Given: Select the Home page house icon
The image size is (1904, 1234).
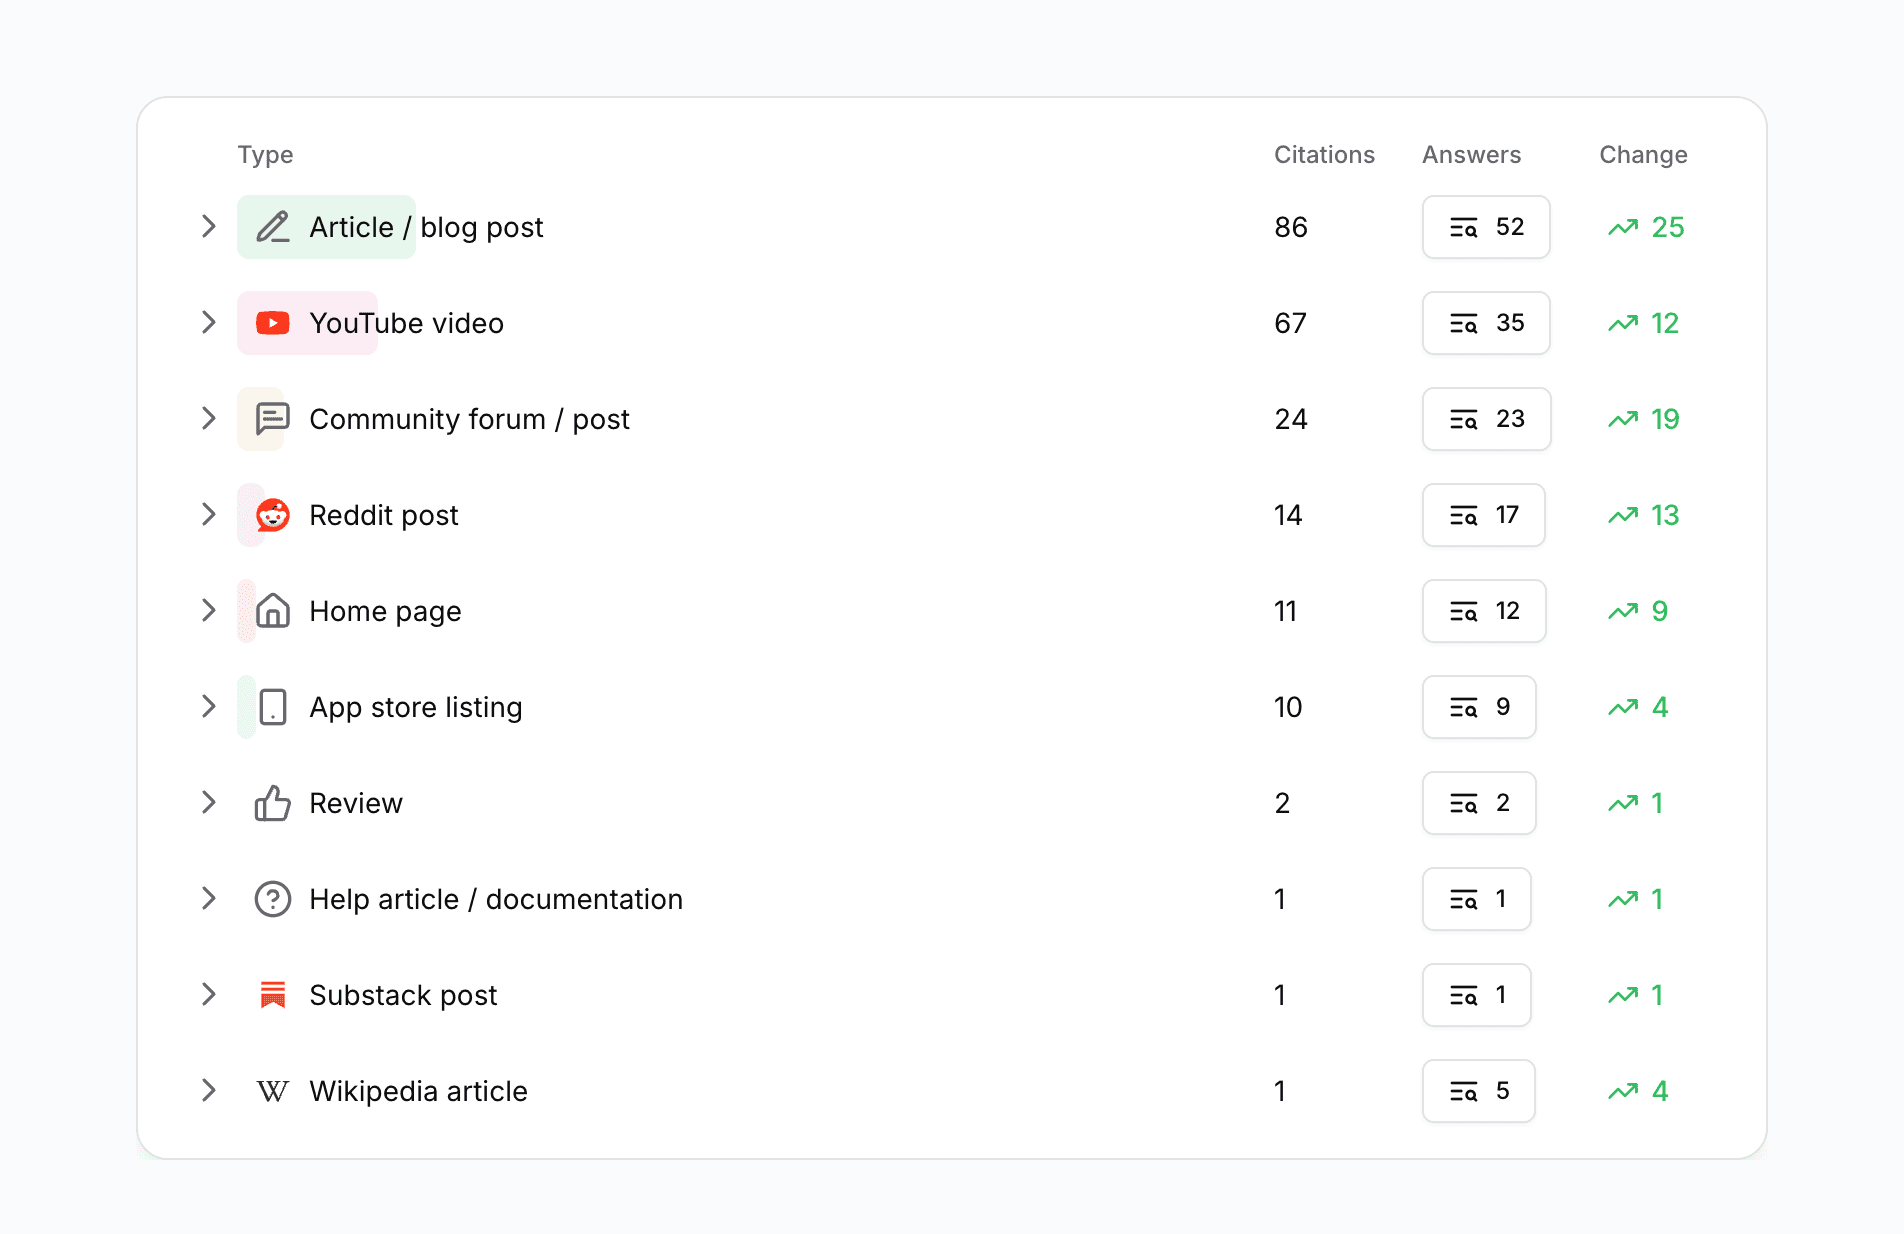Looking at the screenshot, I should point(271,611).
